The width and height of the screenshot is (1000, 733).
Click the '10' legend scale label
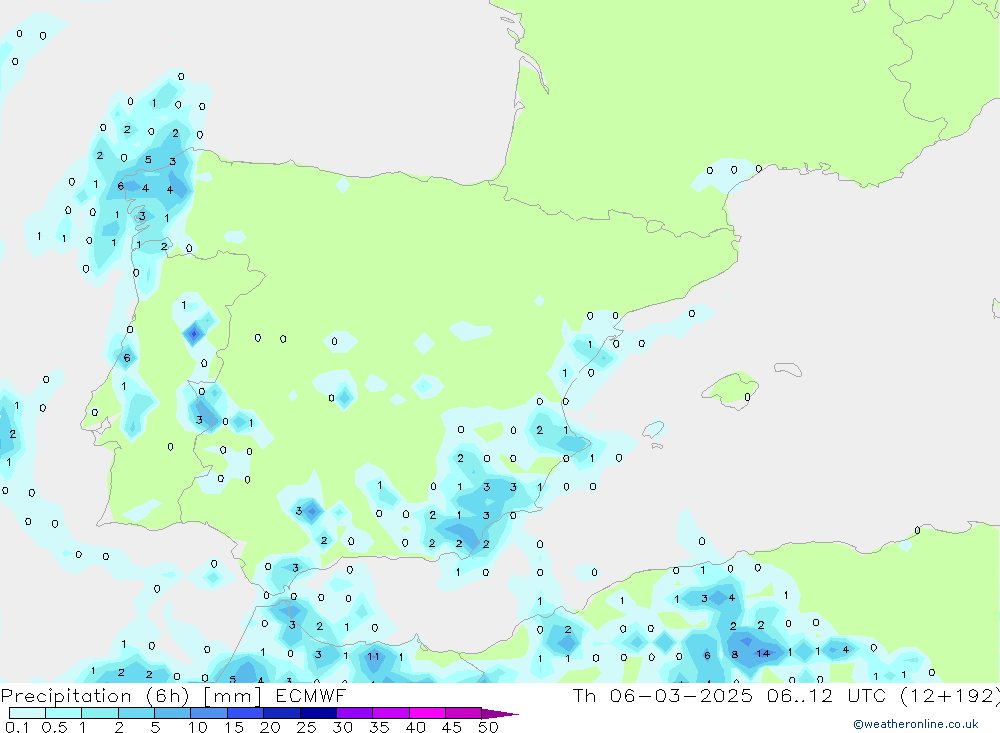click(x=198, y=727)
